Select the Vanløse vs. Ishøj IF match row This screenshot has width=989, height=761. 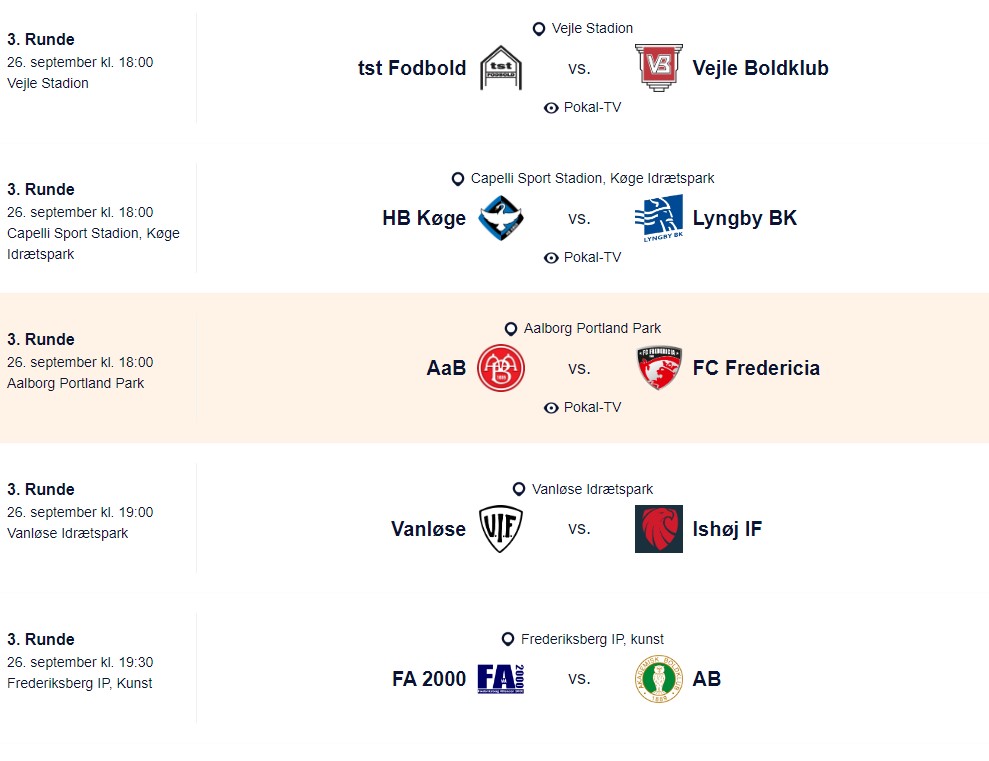point(494,518)
